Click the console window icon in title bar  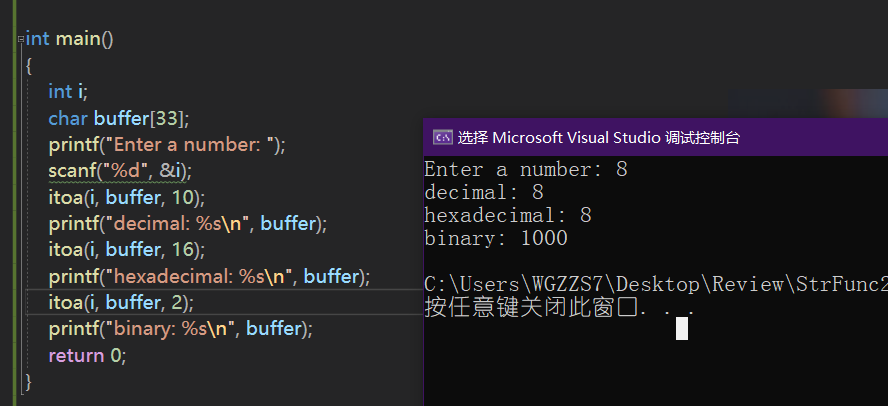(442, 137)
